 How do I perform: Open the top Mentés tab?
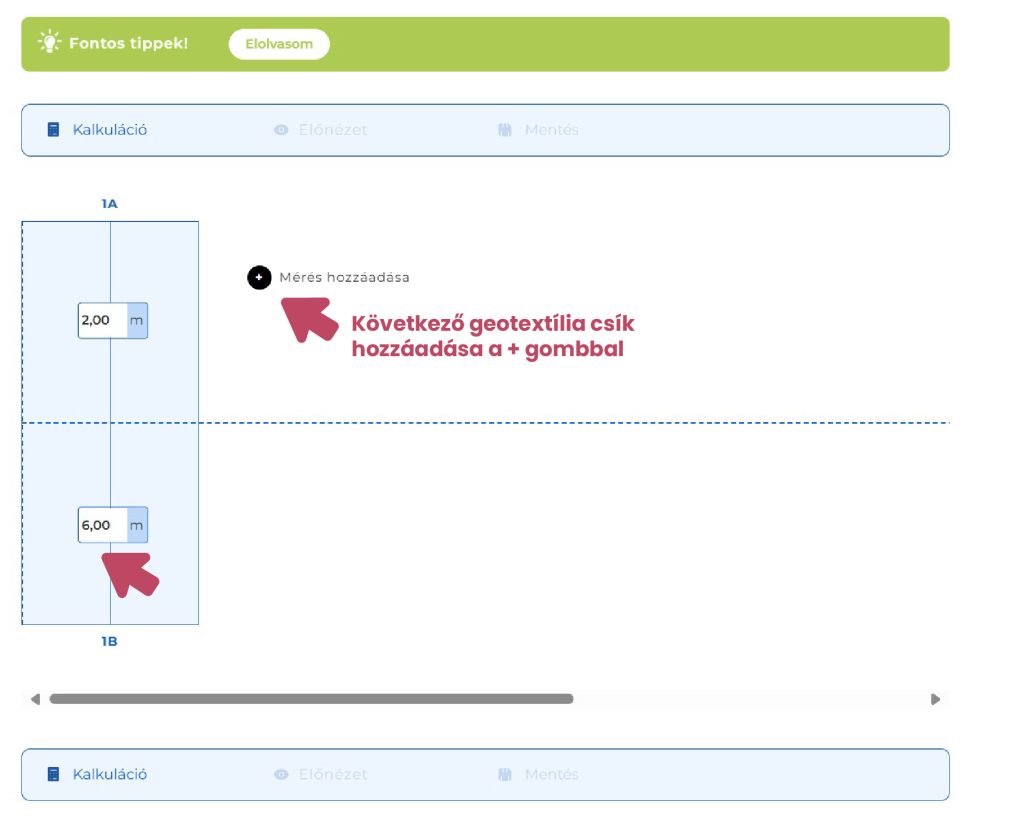pyautogui.click(x=551, y=130)
